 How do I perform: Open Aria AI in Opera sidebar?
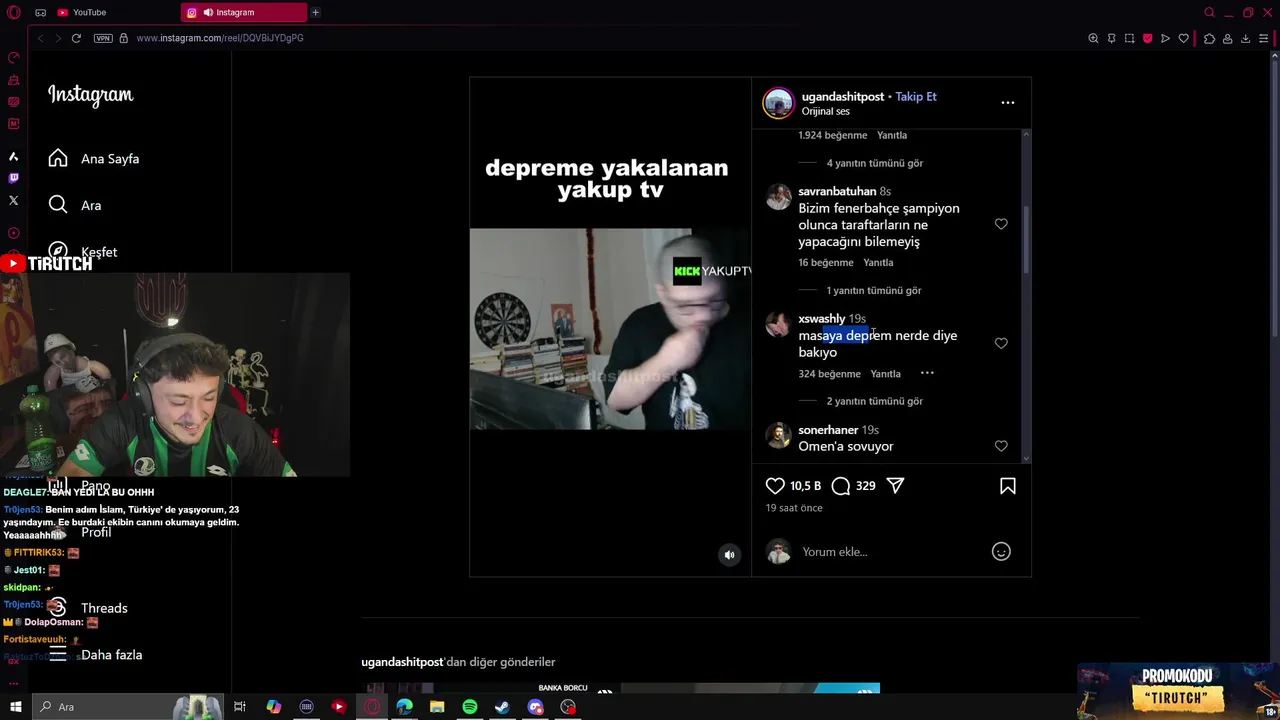click(x=14, y=156)
